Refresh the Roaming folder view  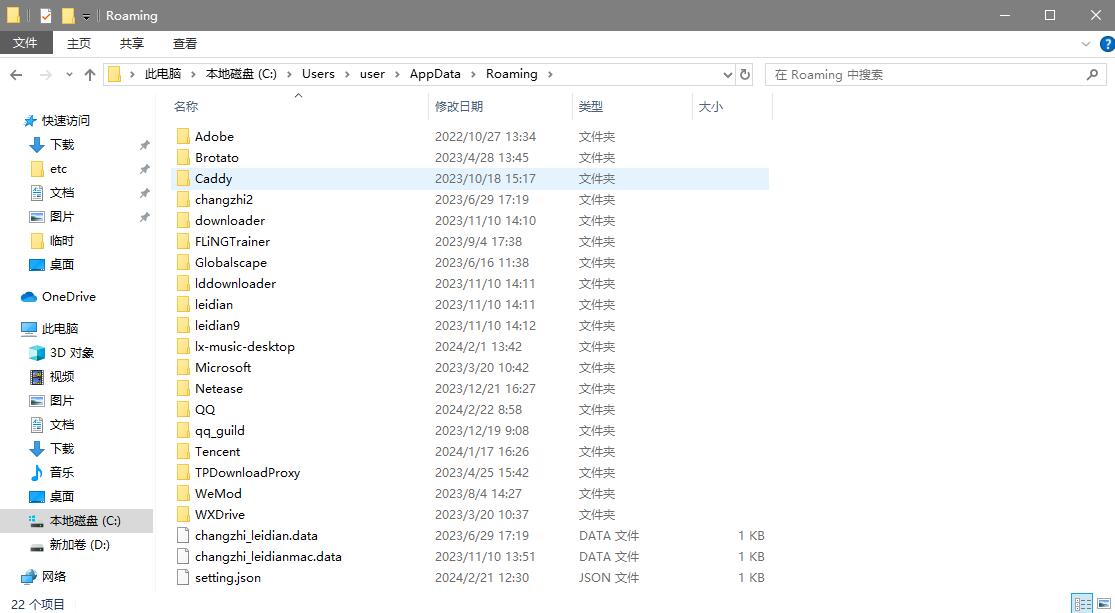pos(745,74)
